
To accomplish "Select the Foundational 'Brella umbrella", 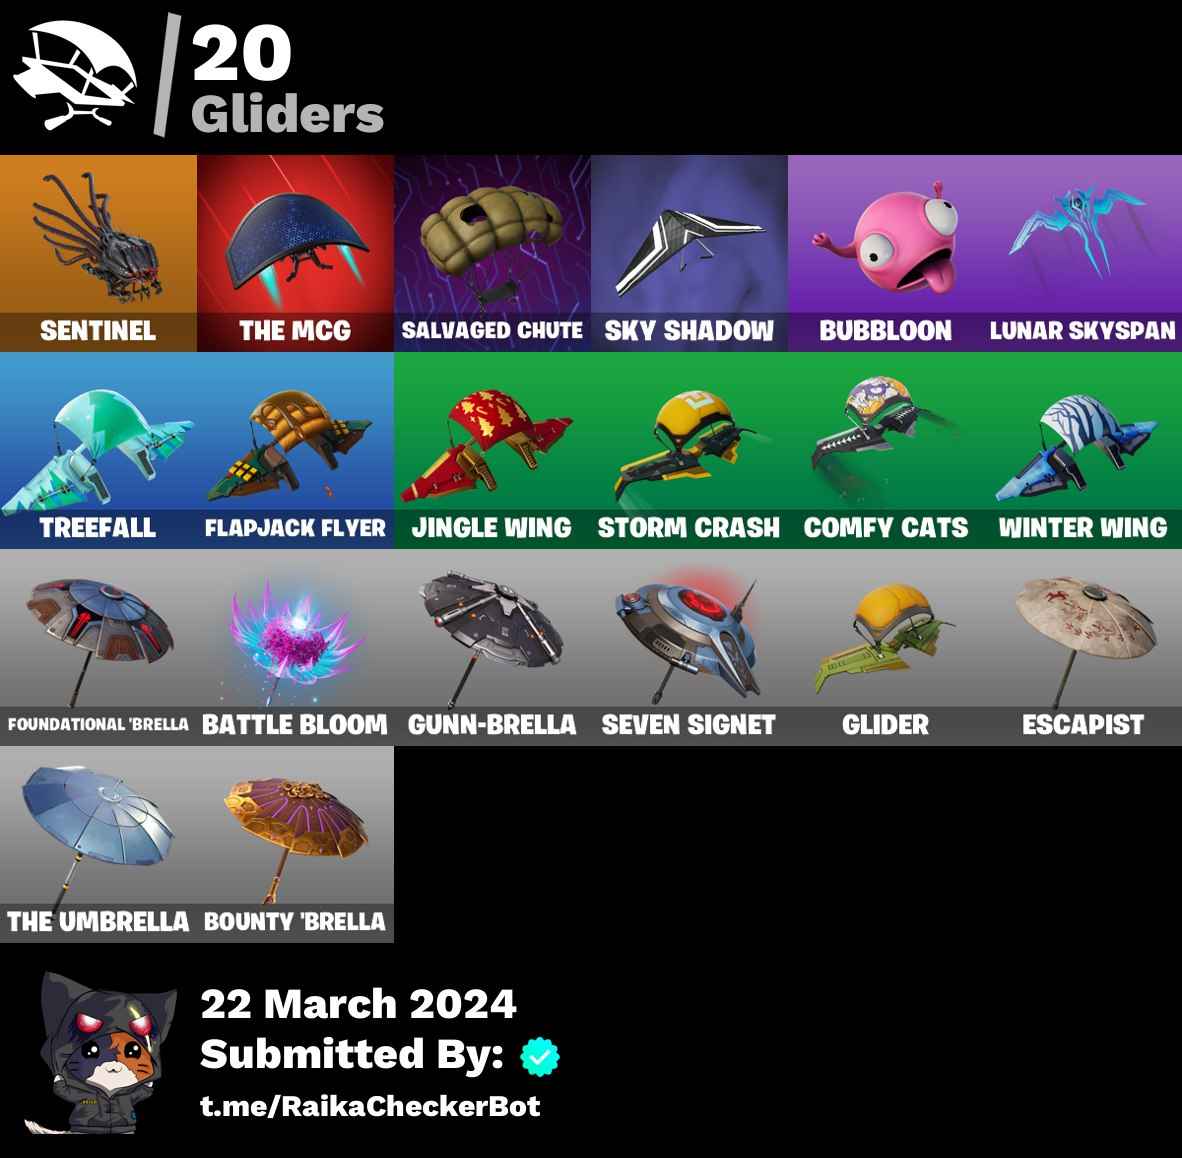I will 98,648.
